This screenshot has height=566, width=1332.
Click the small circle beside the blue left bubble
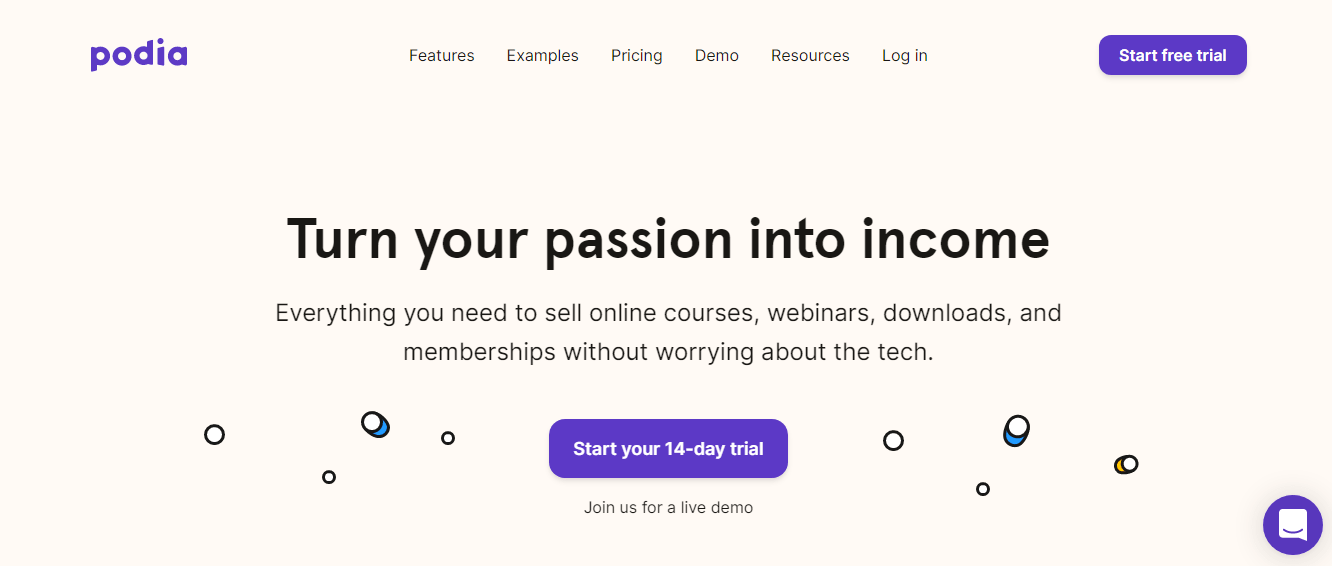(x=448, y=438)
